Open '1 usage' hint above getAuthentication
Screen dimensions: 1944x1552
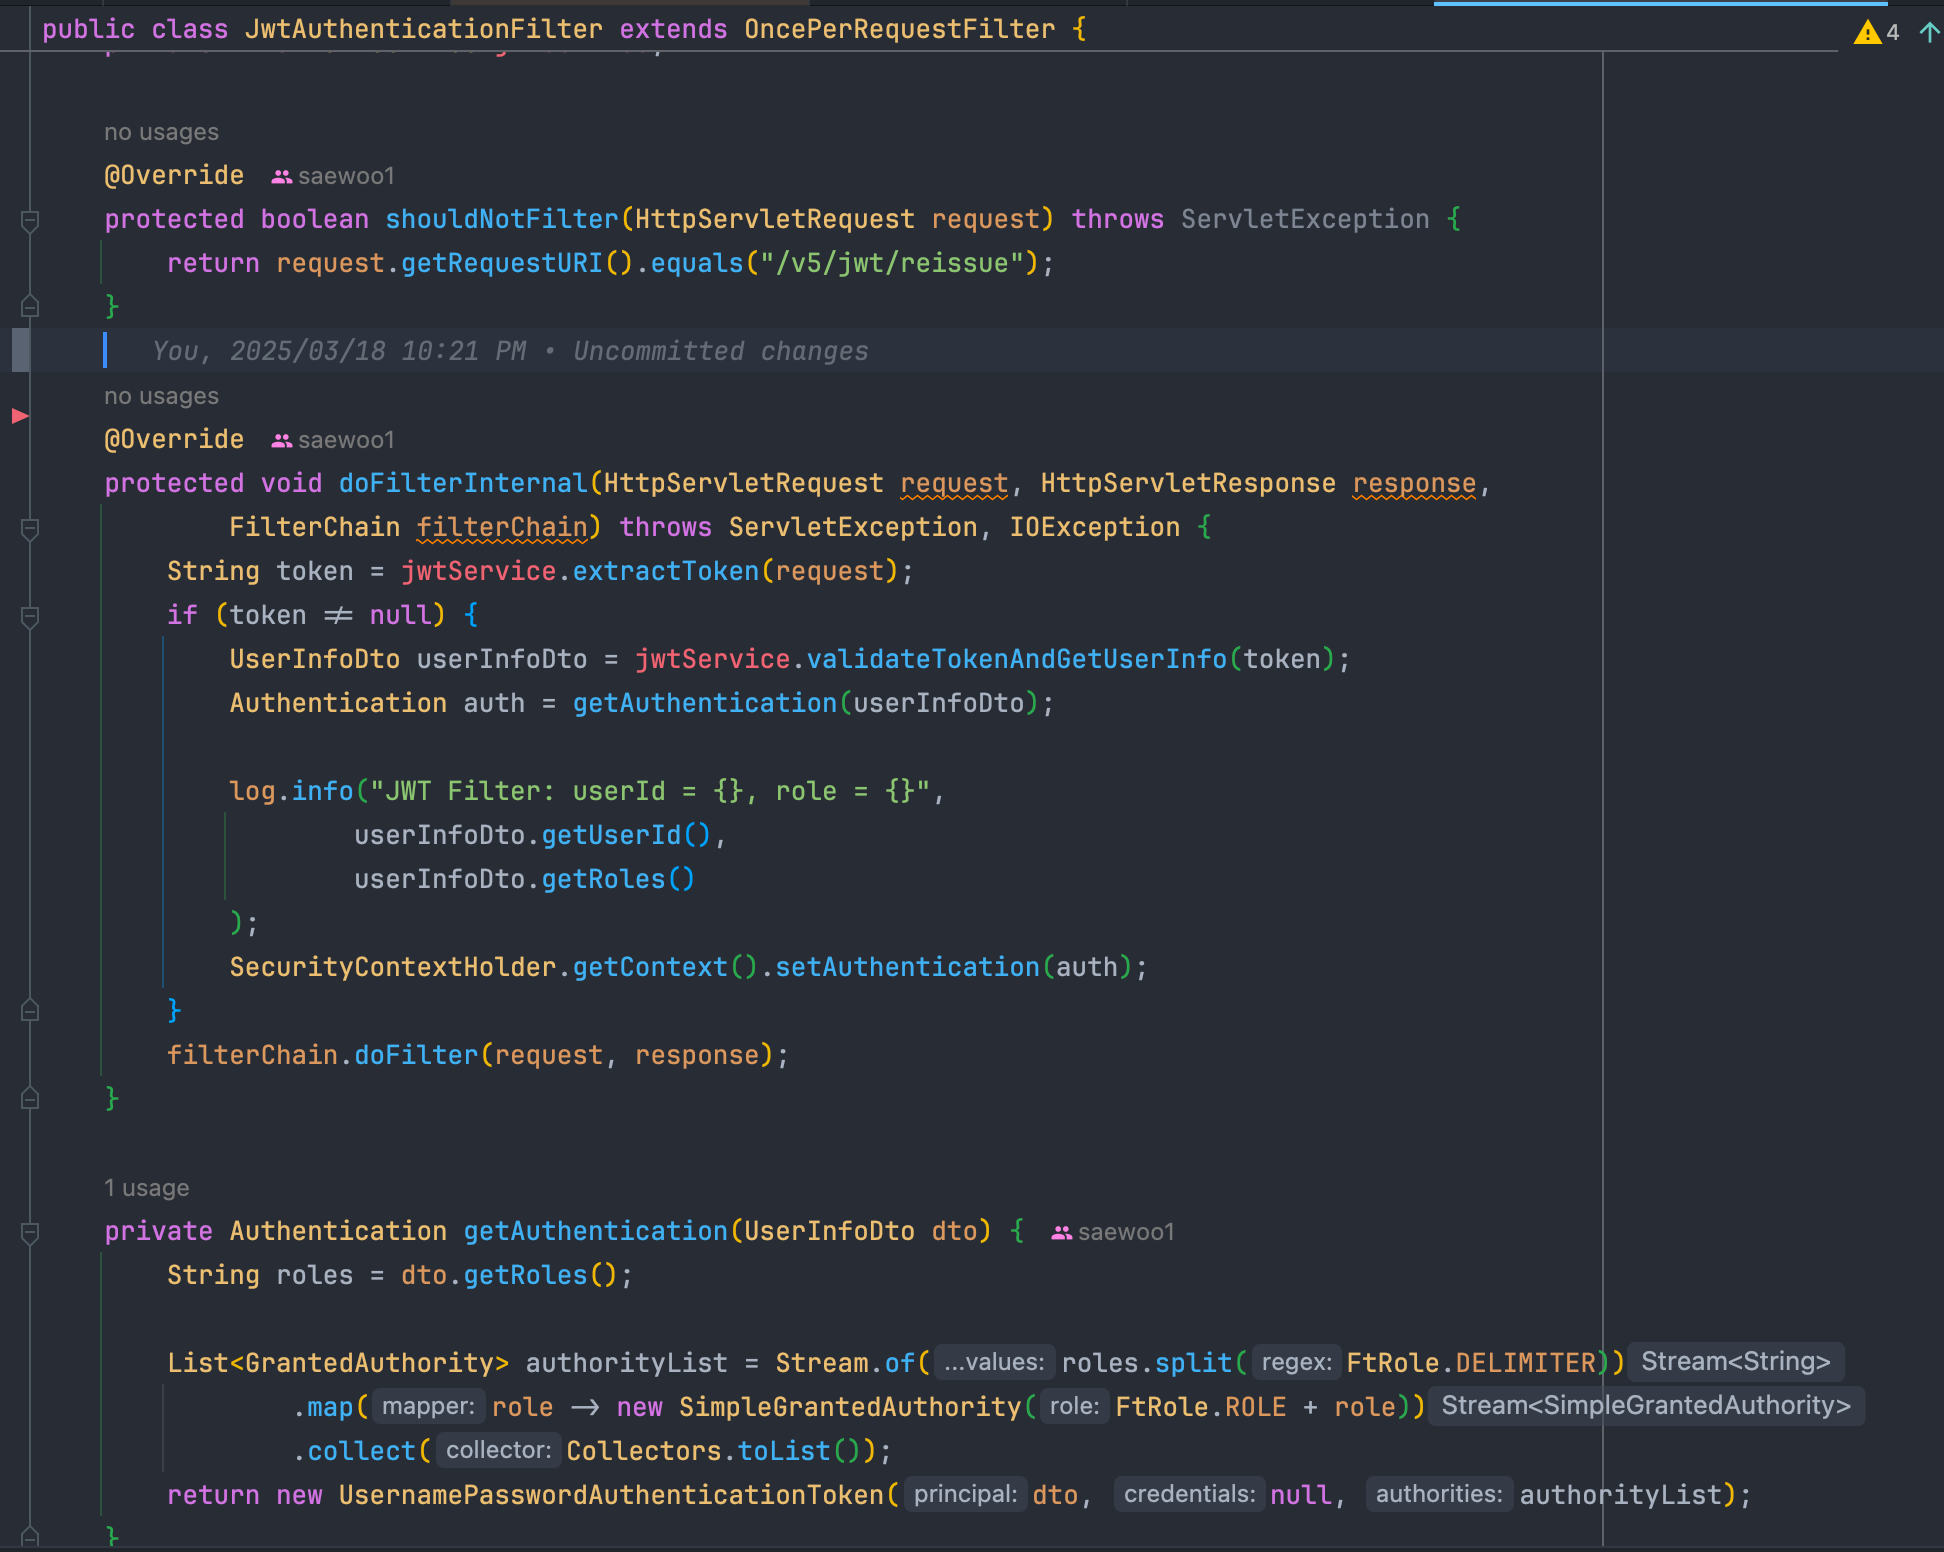tap(146, 1188)
